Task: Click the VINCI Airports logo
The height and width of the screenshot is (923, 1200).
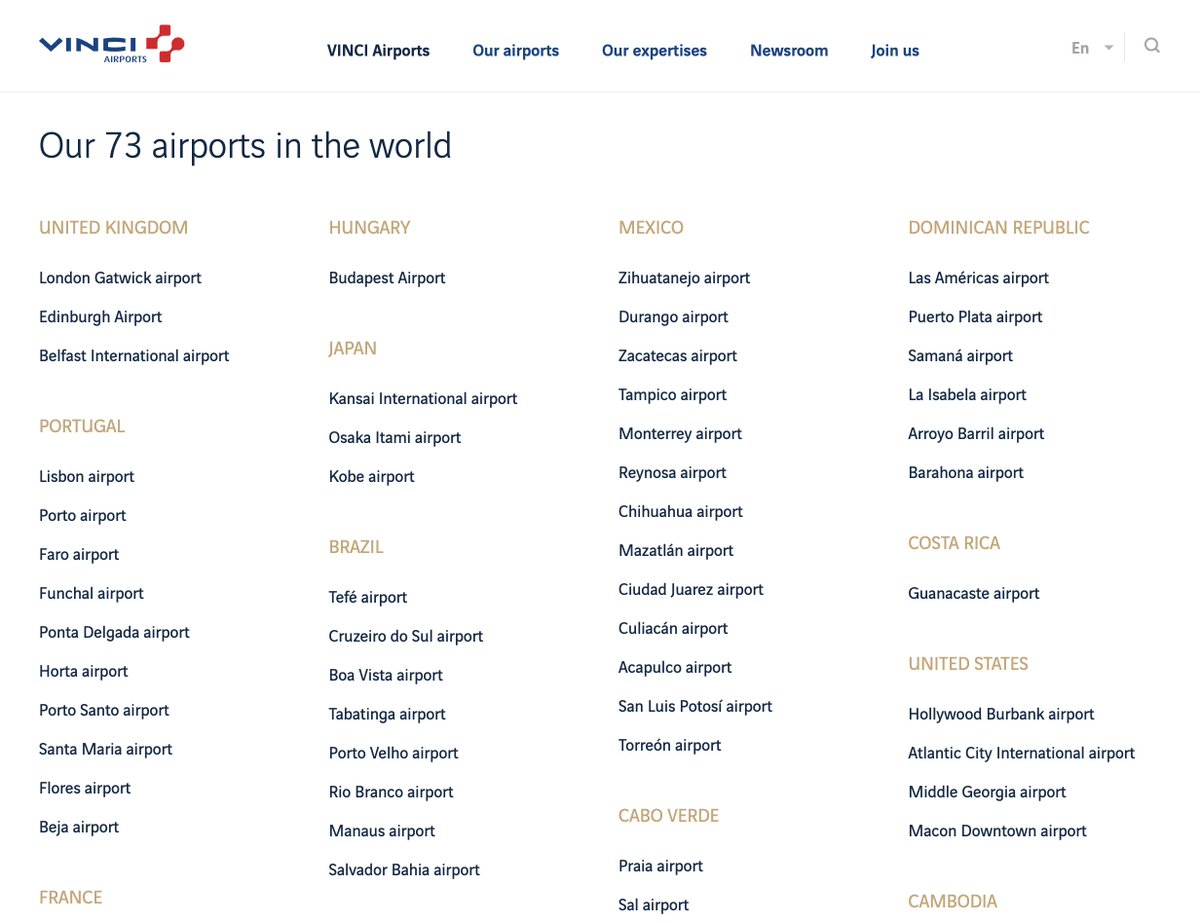Action: point(112,45)
